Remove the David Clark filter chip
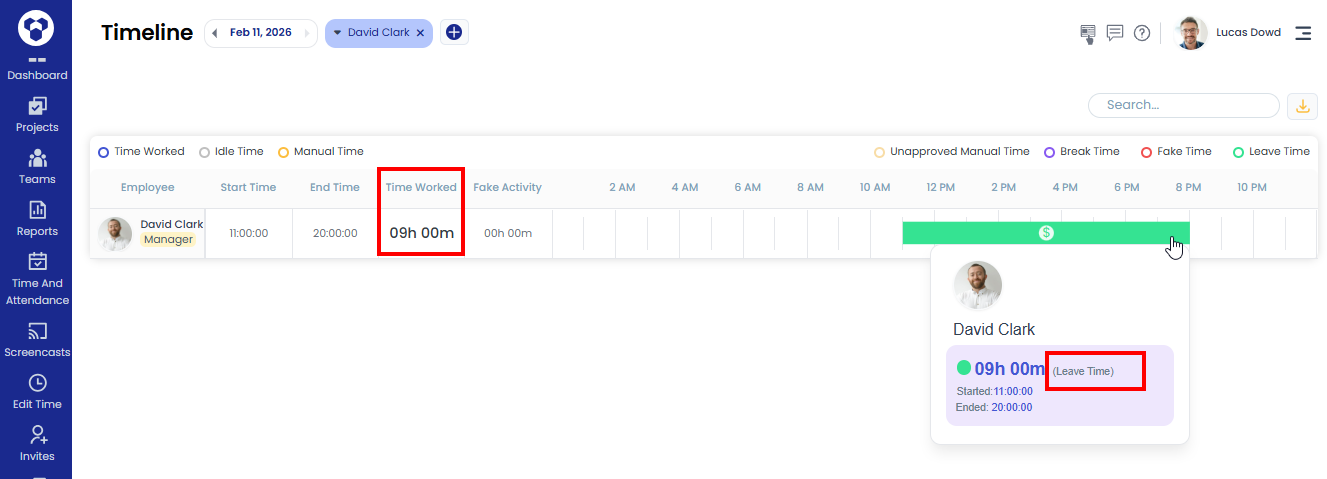 pos(420,33)
